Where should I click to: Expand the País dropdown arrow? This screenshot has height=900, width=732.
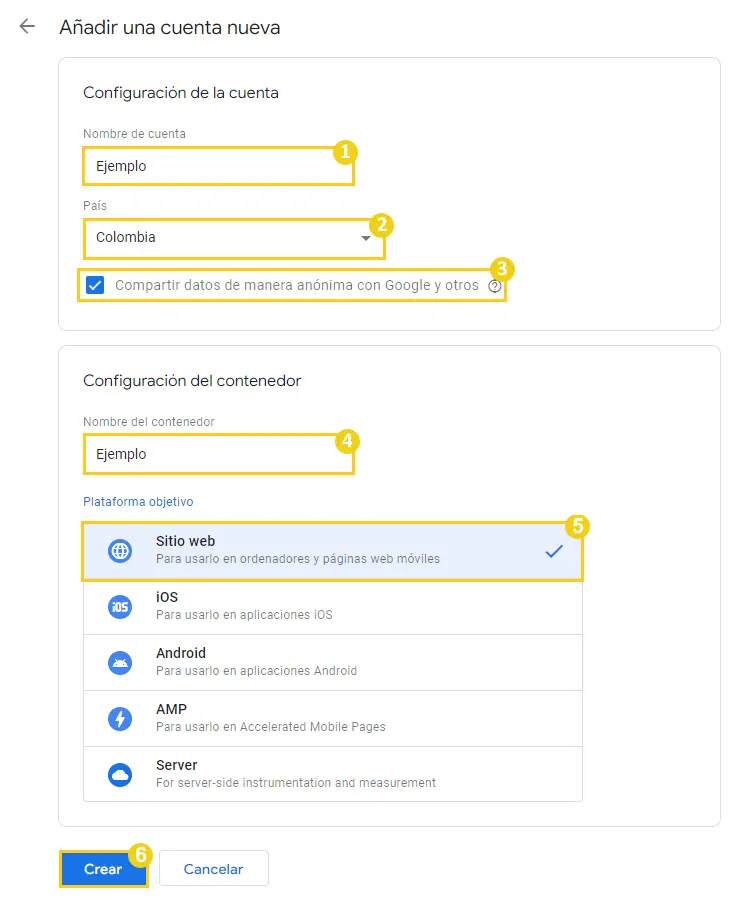click(365, 238)
